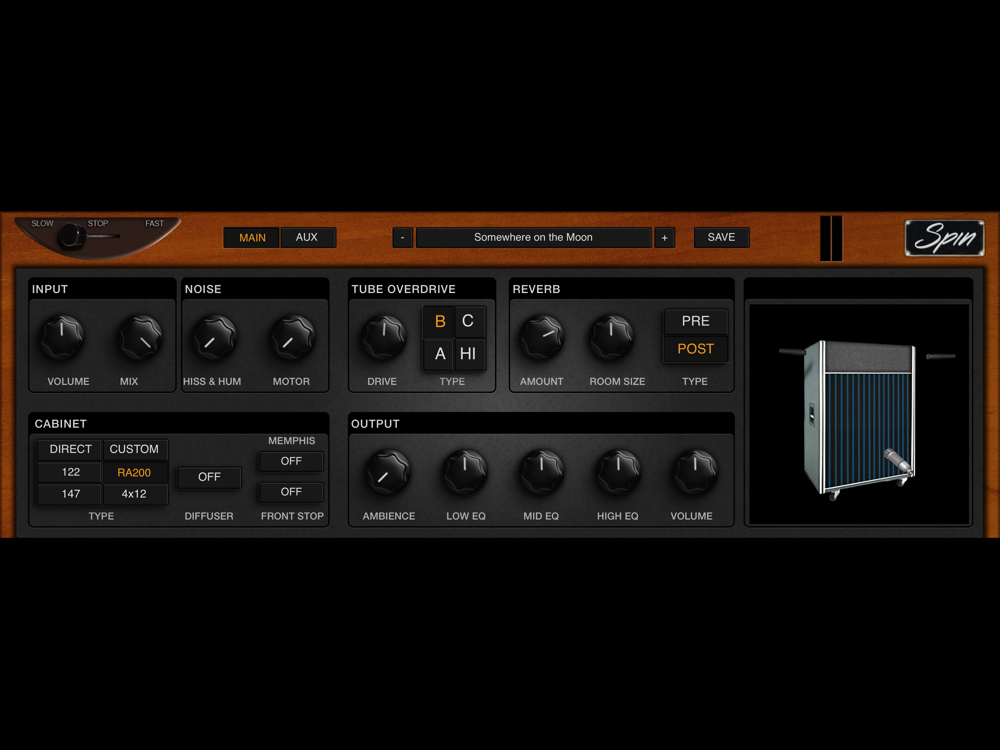Click the Spin logo badge
Image resolution: width=1000 pixels, height=750 pixels.
pos(944,238)
